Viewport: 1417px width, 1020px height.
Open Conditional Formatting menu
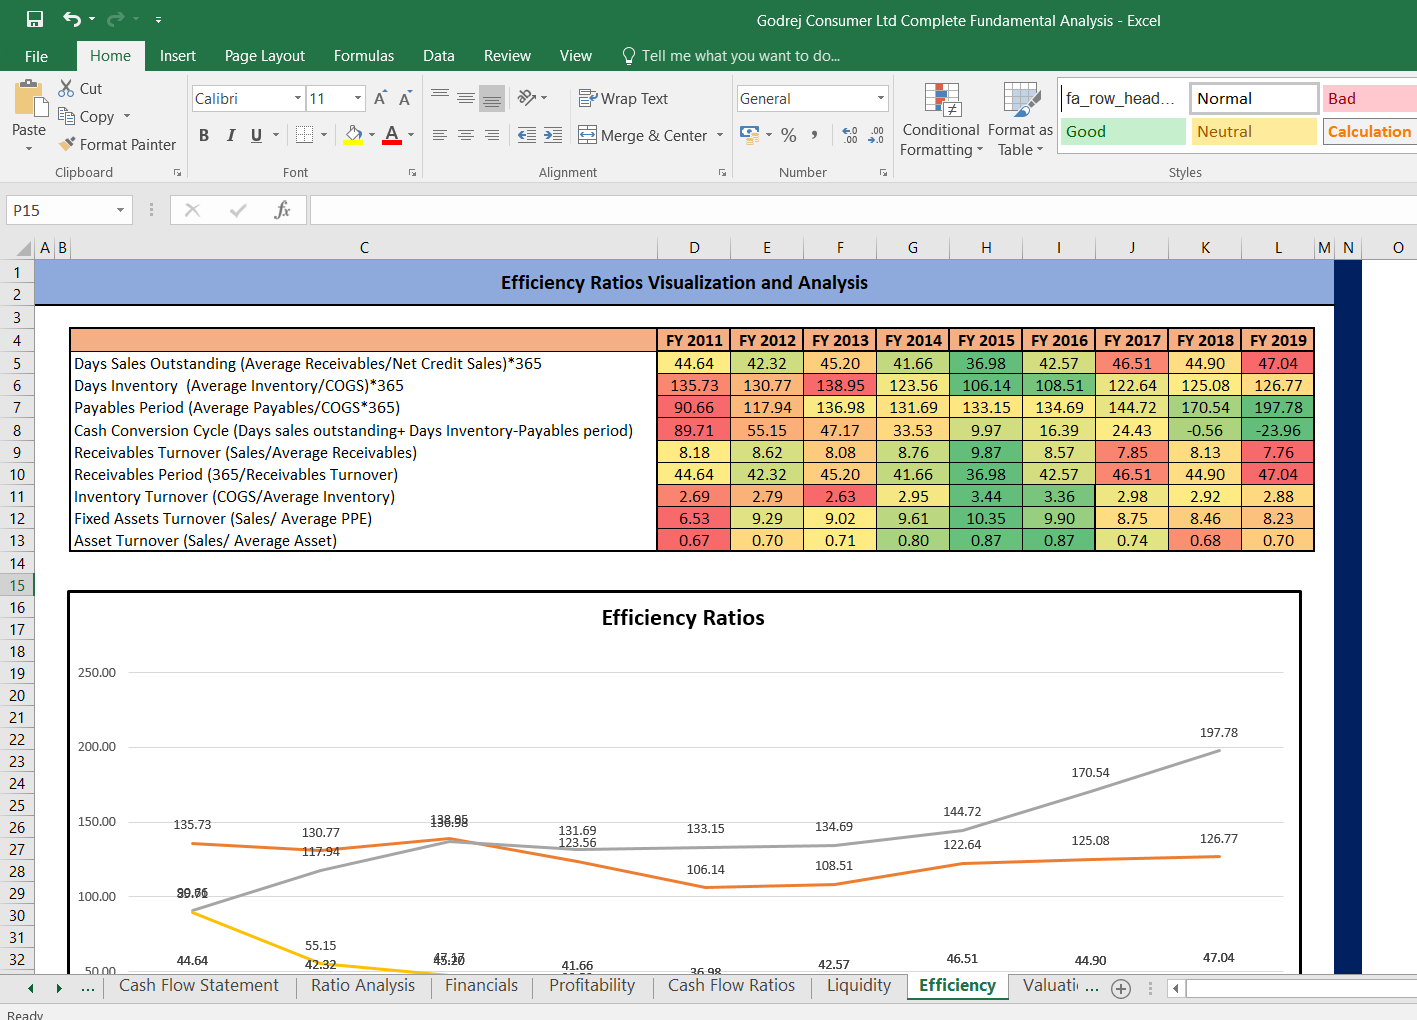(x=941, y=120)
